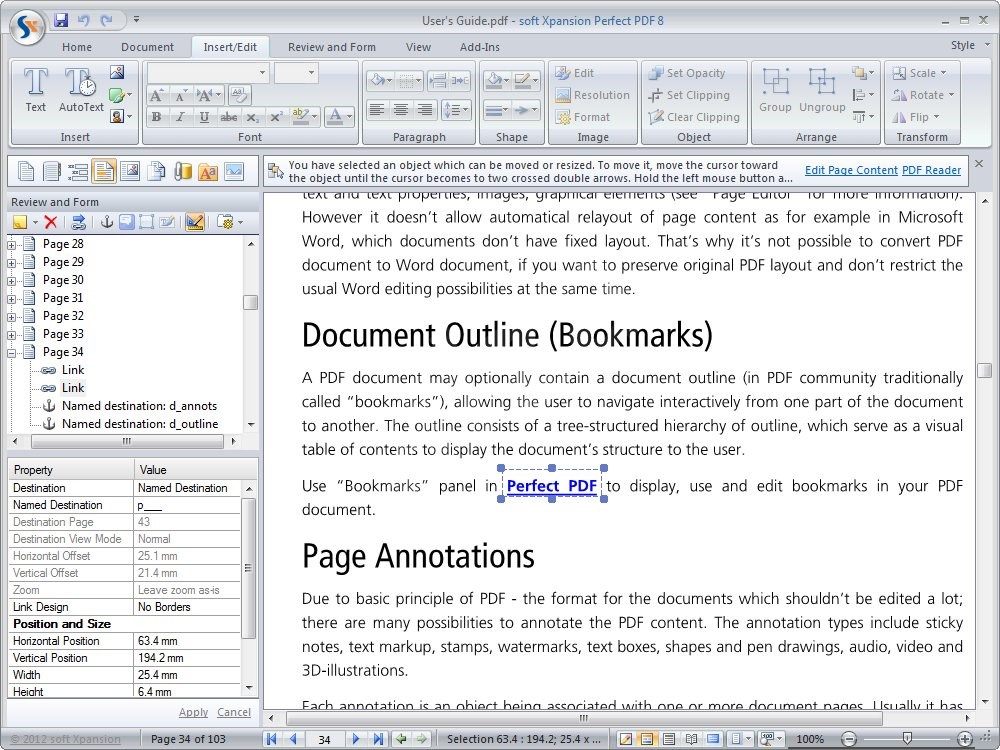Click the anchor named destination icon
Image resolution: width=1000 pixels, height=750 pixels.
pos(107,222)
